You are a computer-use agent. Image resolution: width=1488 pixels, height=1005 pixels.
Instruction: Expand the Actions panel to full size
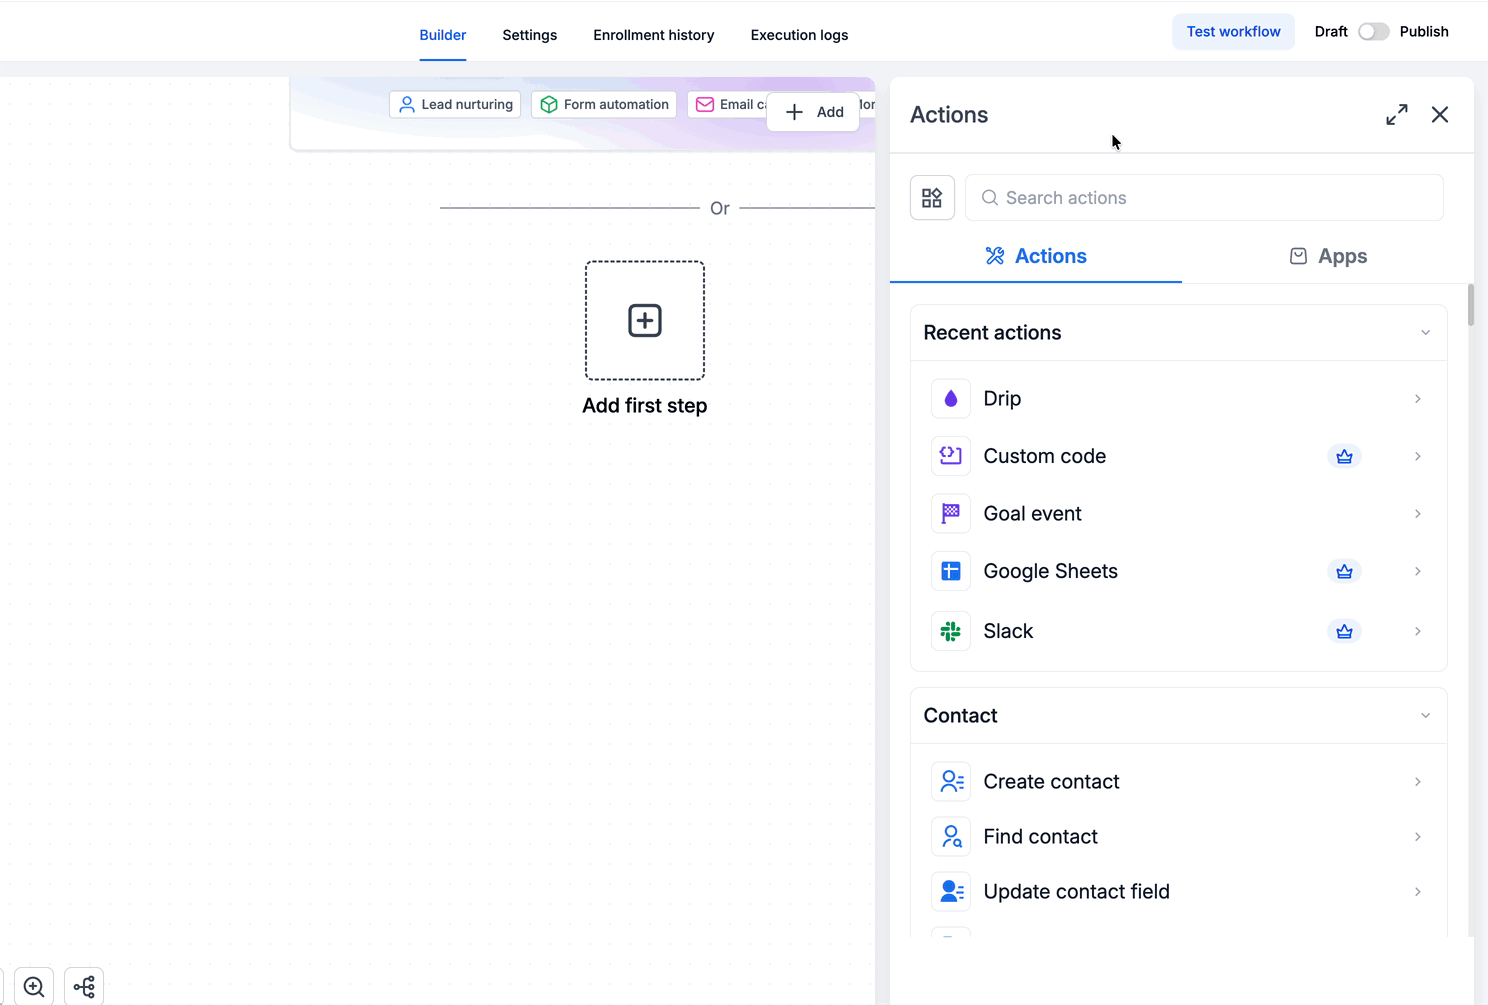tap(1397, 115)
